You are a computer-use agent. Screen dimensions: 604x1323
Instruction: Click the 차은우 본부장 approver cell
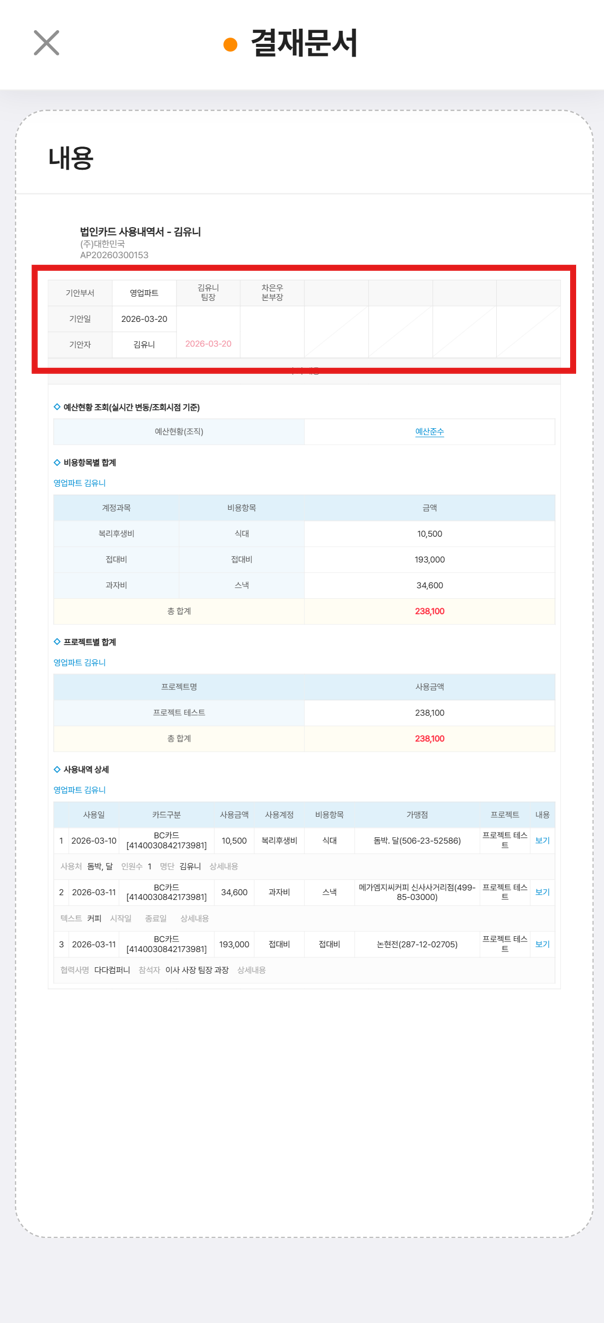pos(272,293)
